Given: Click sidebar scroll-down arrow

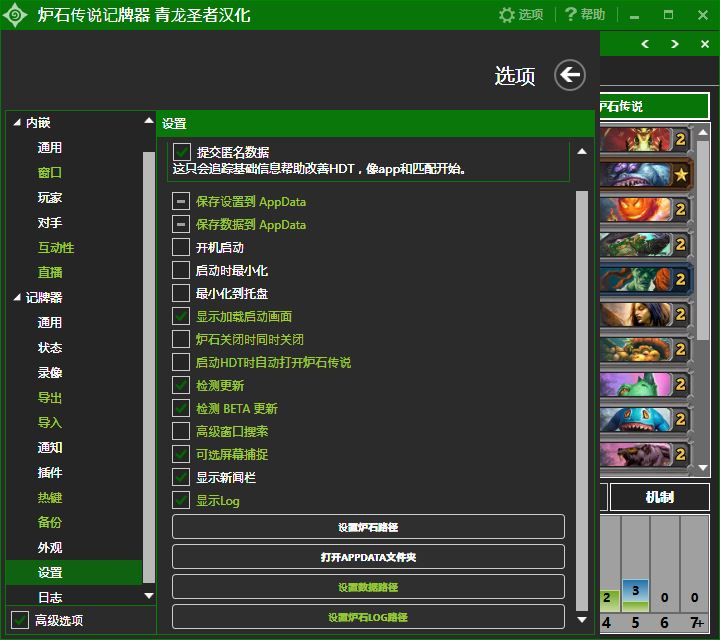Looking at the screenshot, I should 148,596.
